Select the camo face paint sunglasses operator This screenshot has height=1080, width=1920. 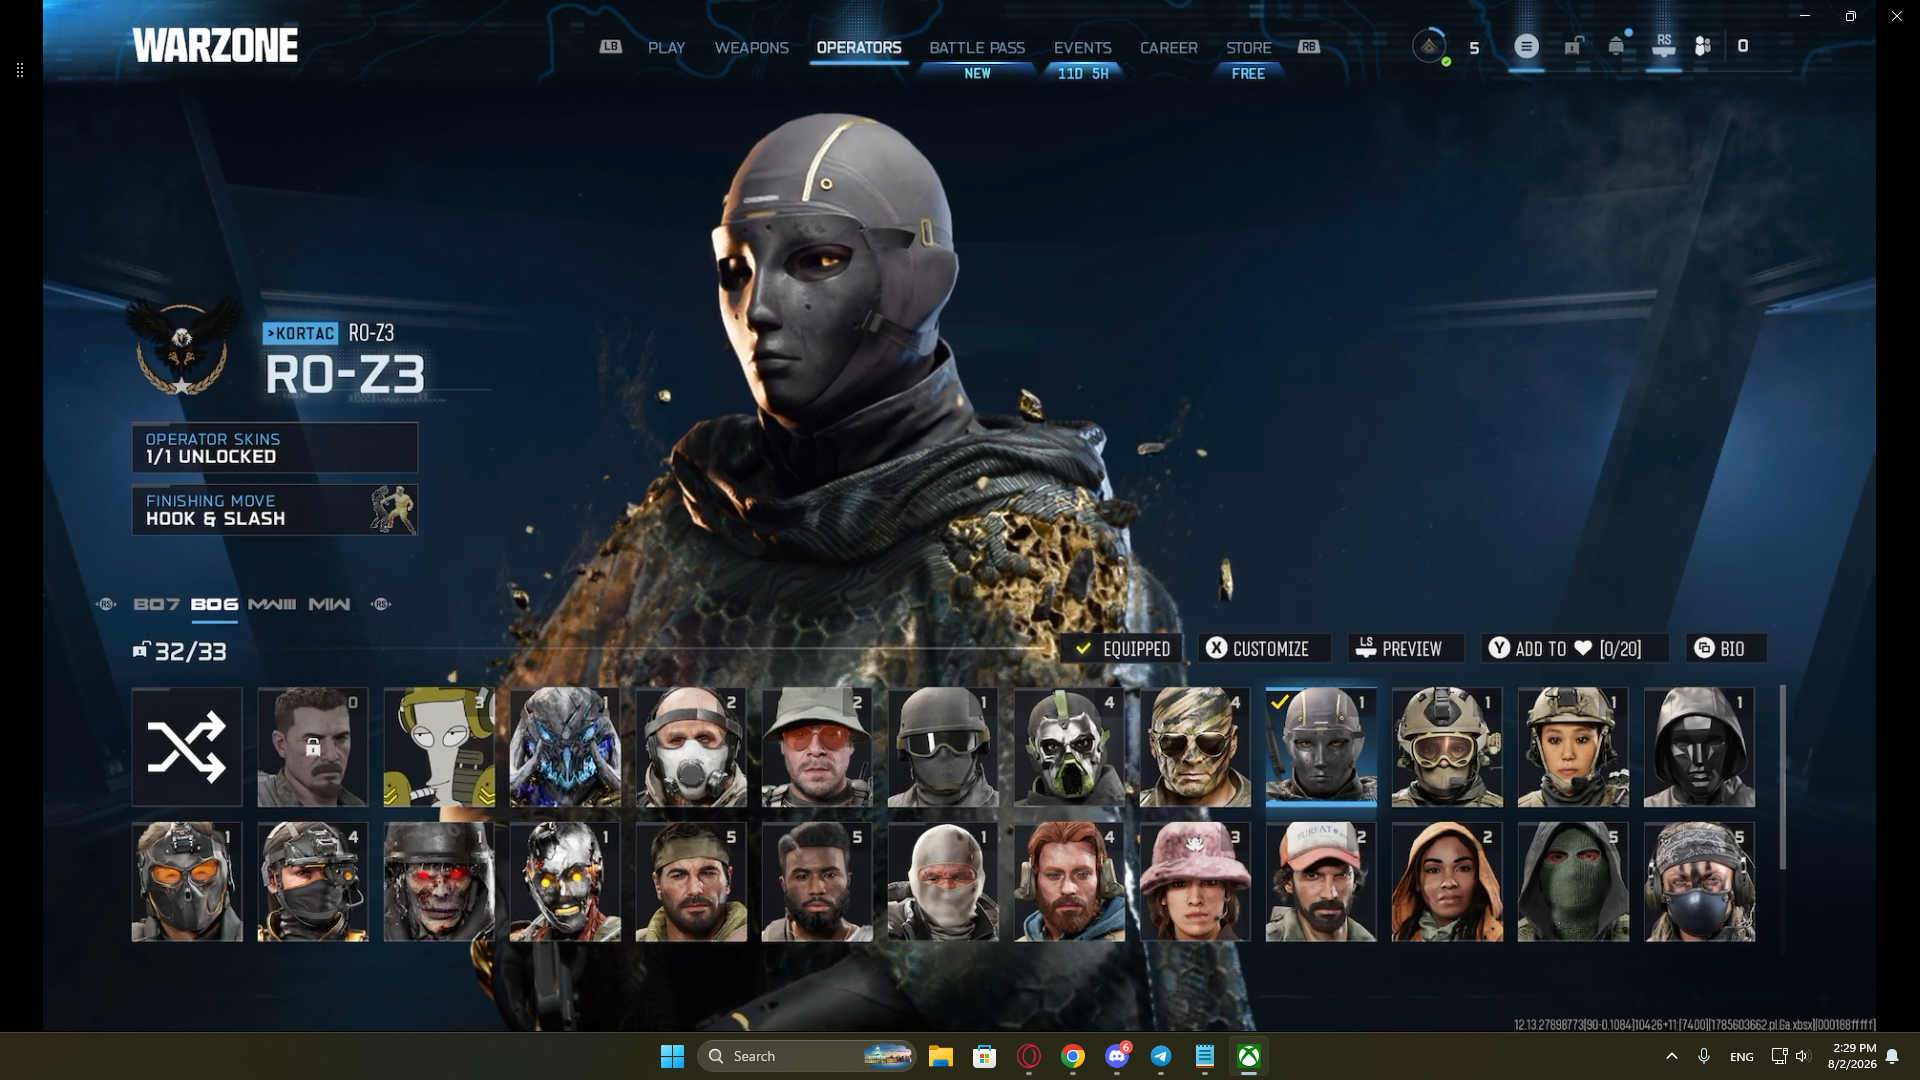coord(1195,747)
